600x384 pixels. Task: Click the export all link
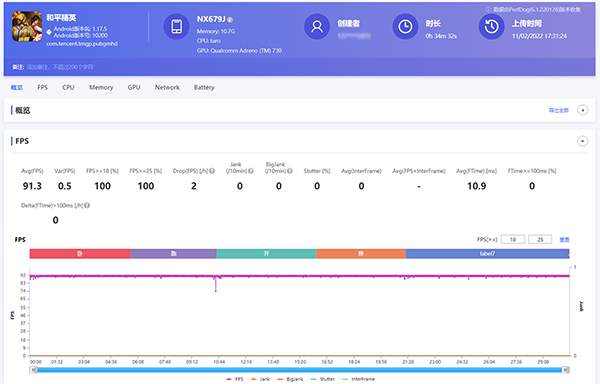(x=559, y=110)
